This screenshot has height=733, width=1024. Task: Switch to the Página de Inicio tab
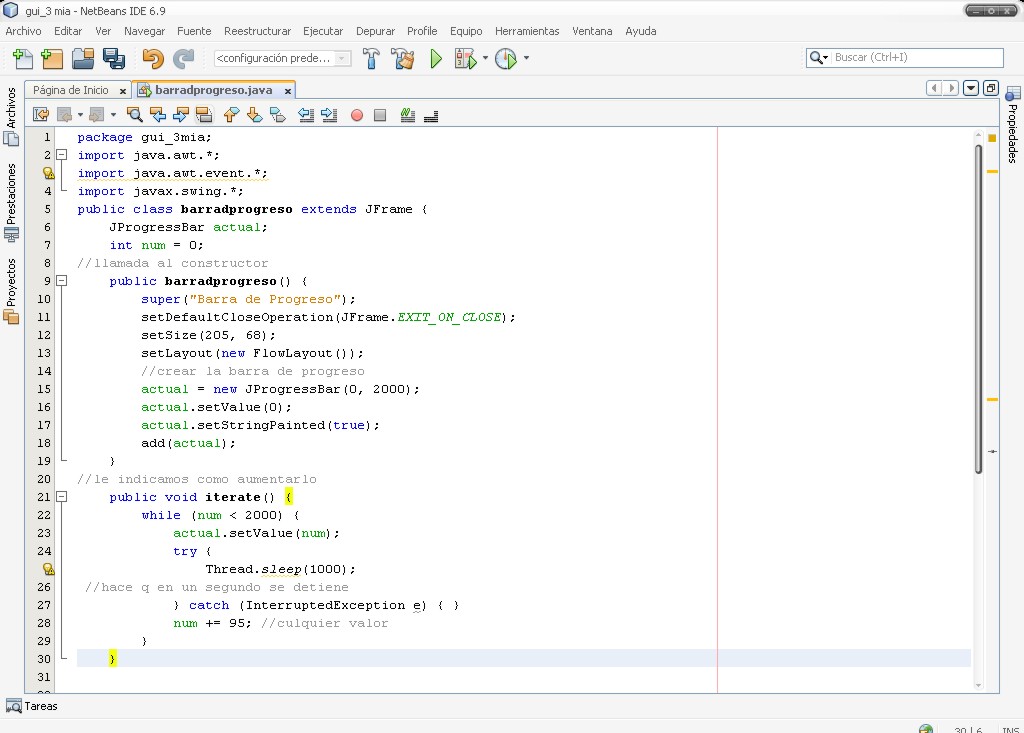(71, 90)
